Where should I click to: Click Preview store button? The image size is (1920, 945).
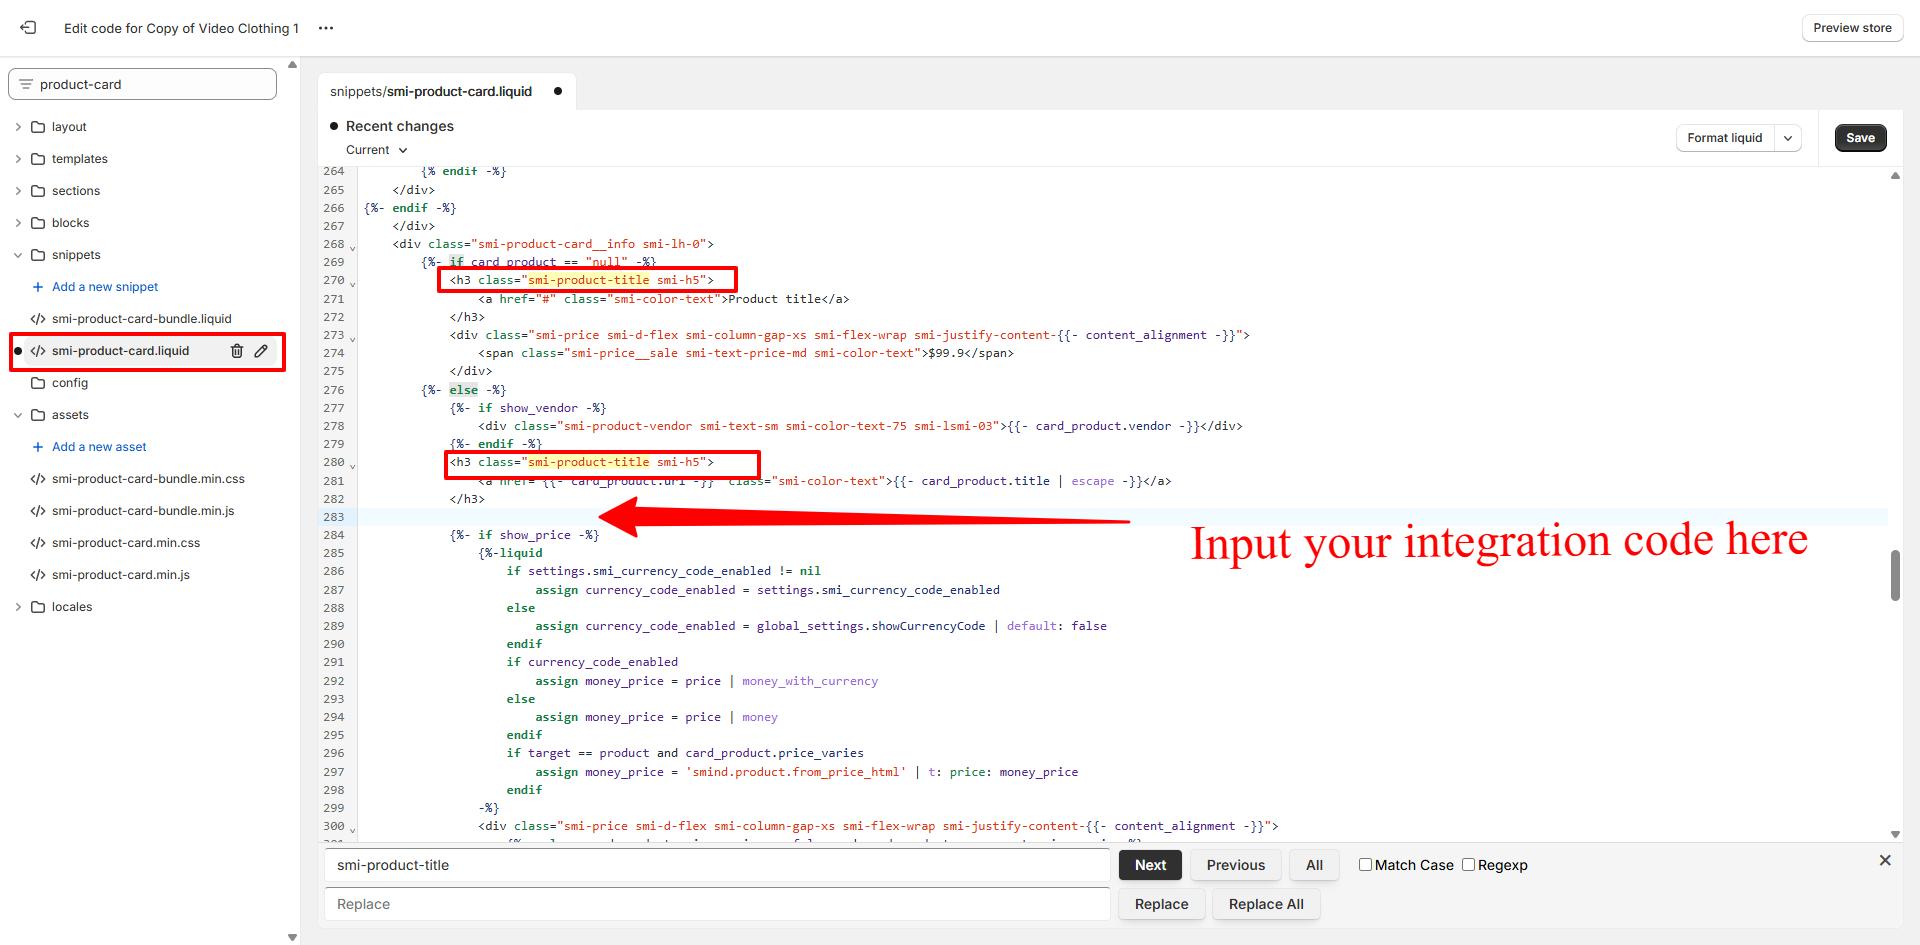[1852, 28]
